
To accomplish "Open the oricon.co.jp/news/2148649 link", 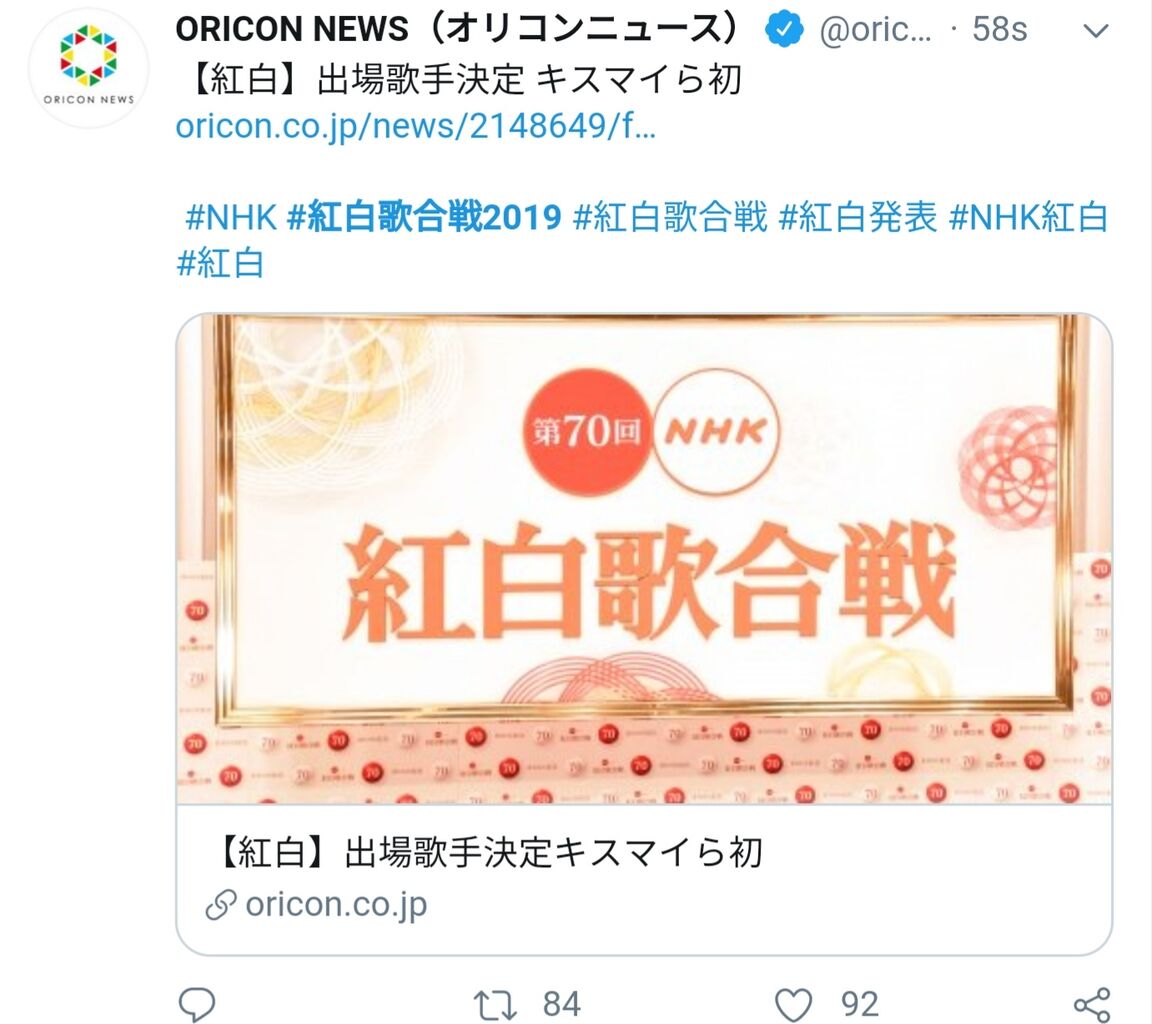I will coord(415,126).
